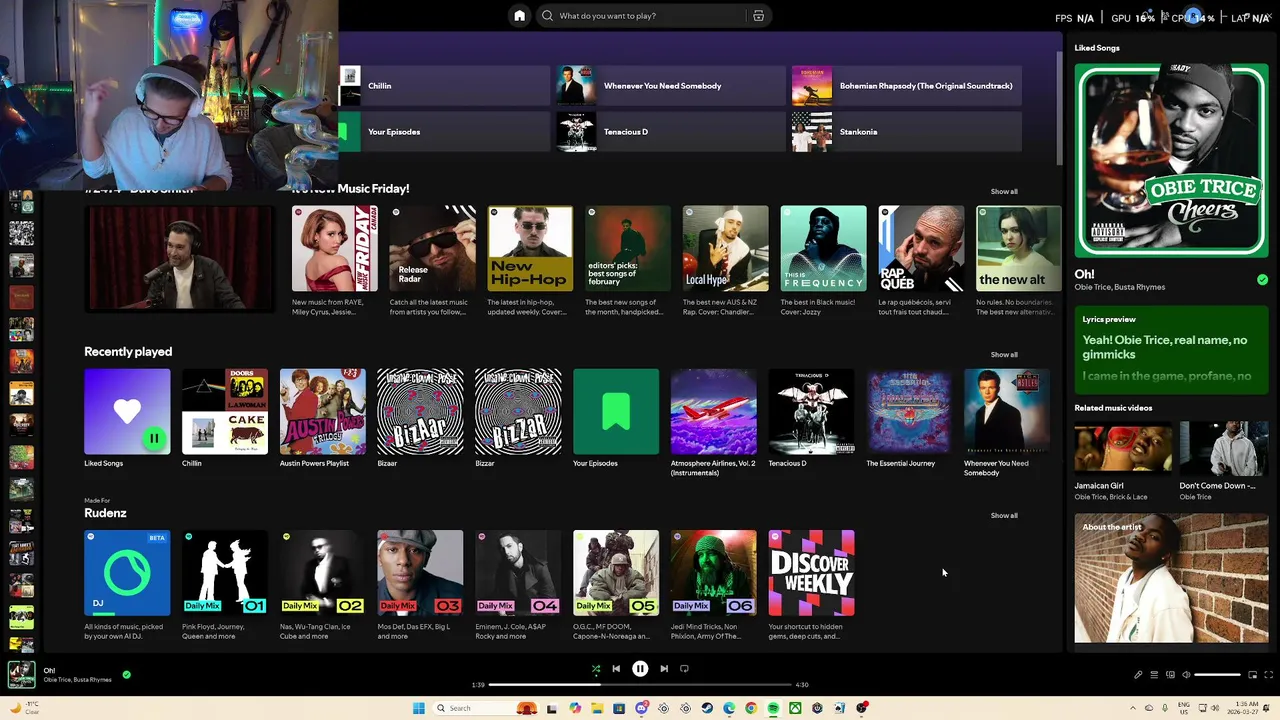This screenshot has width=1280, height=720.
Task: Open About the artist card
Action: pyautogui.click(x=1171, y=578)
